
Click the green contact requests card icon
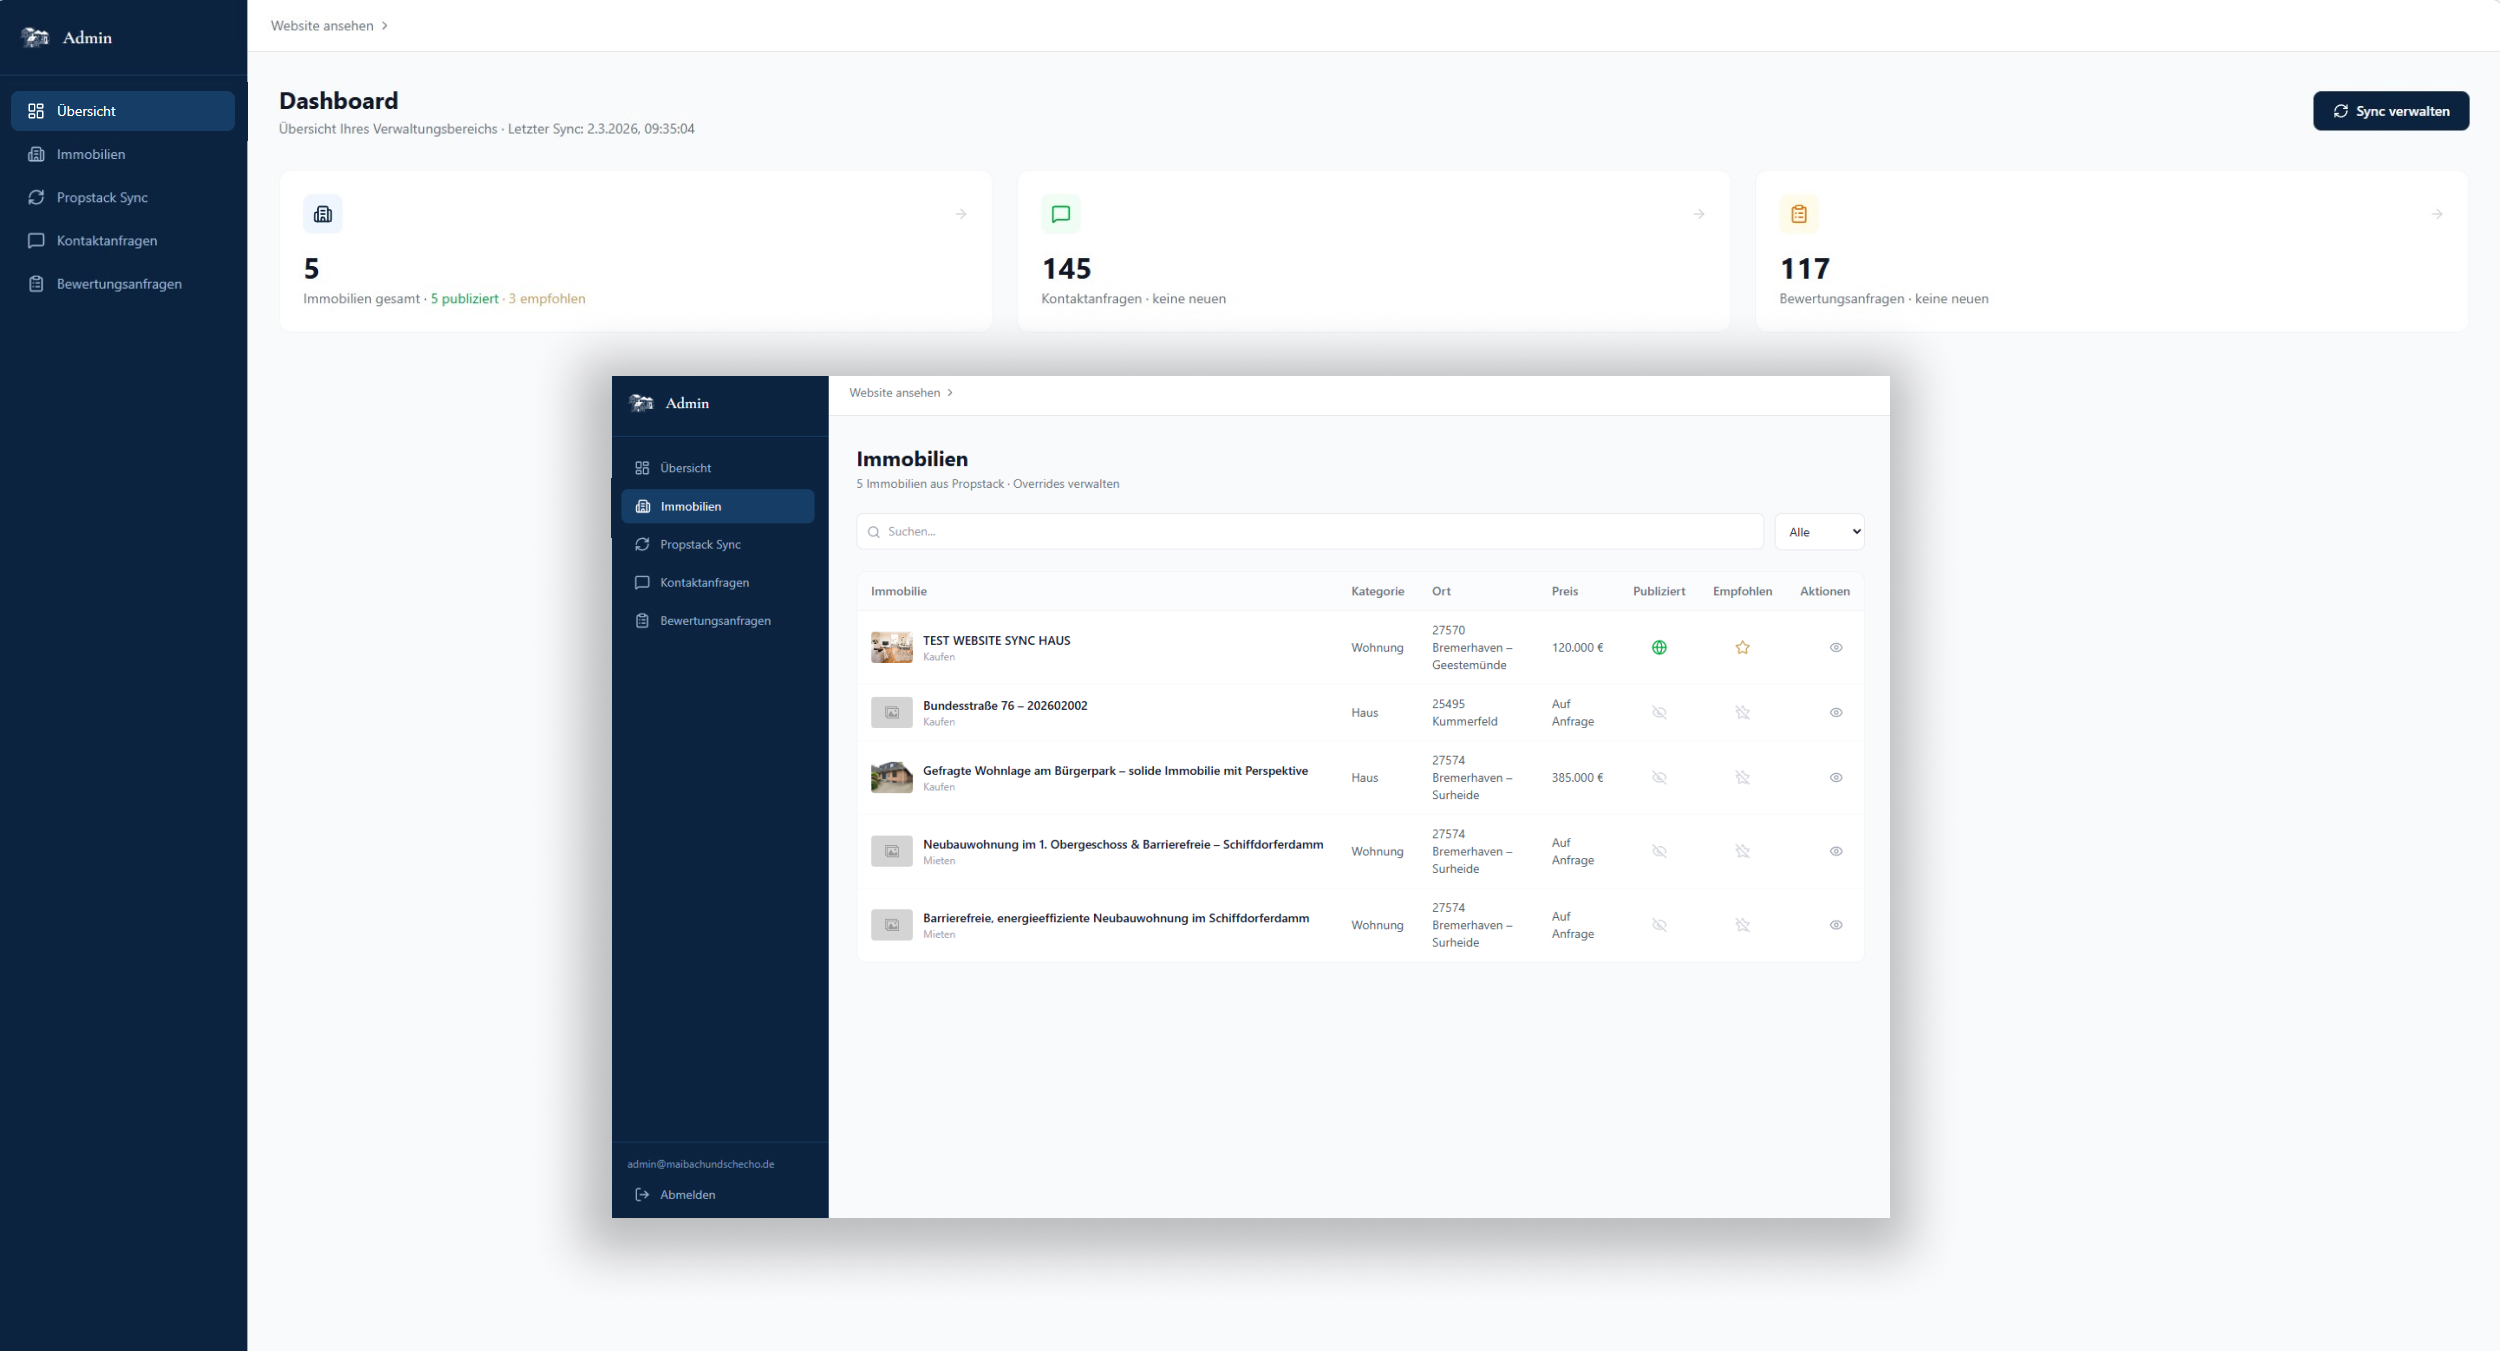pos(1060,213)
